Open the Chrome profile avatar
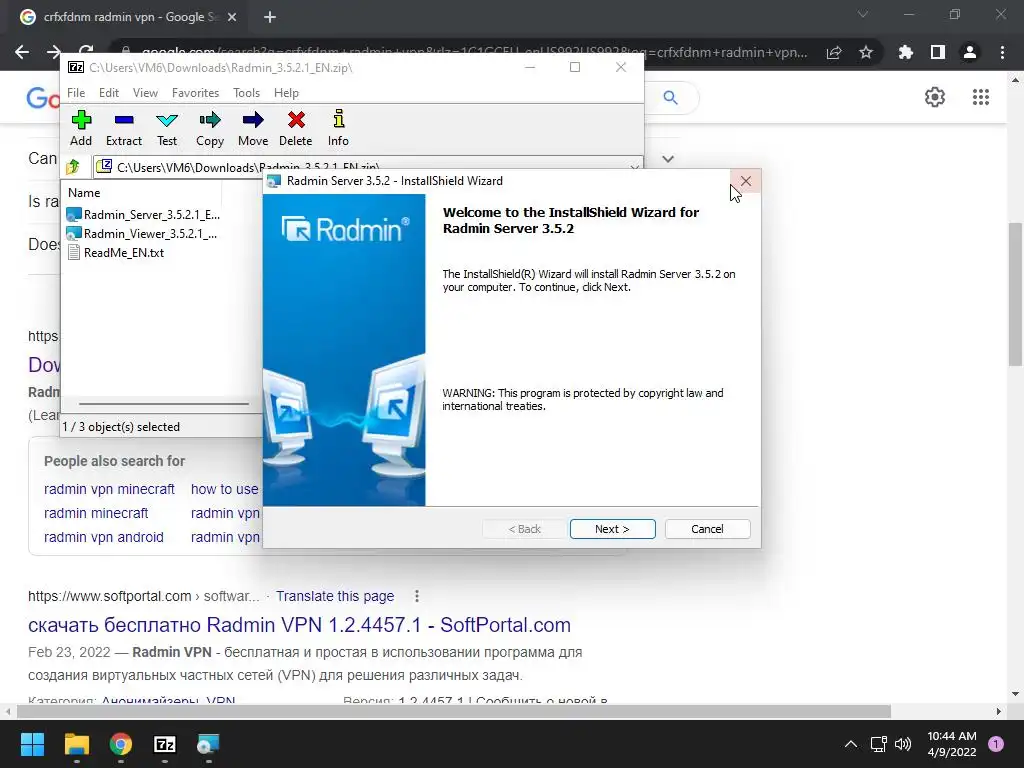 [970, 52]
